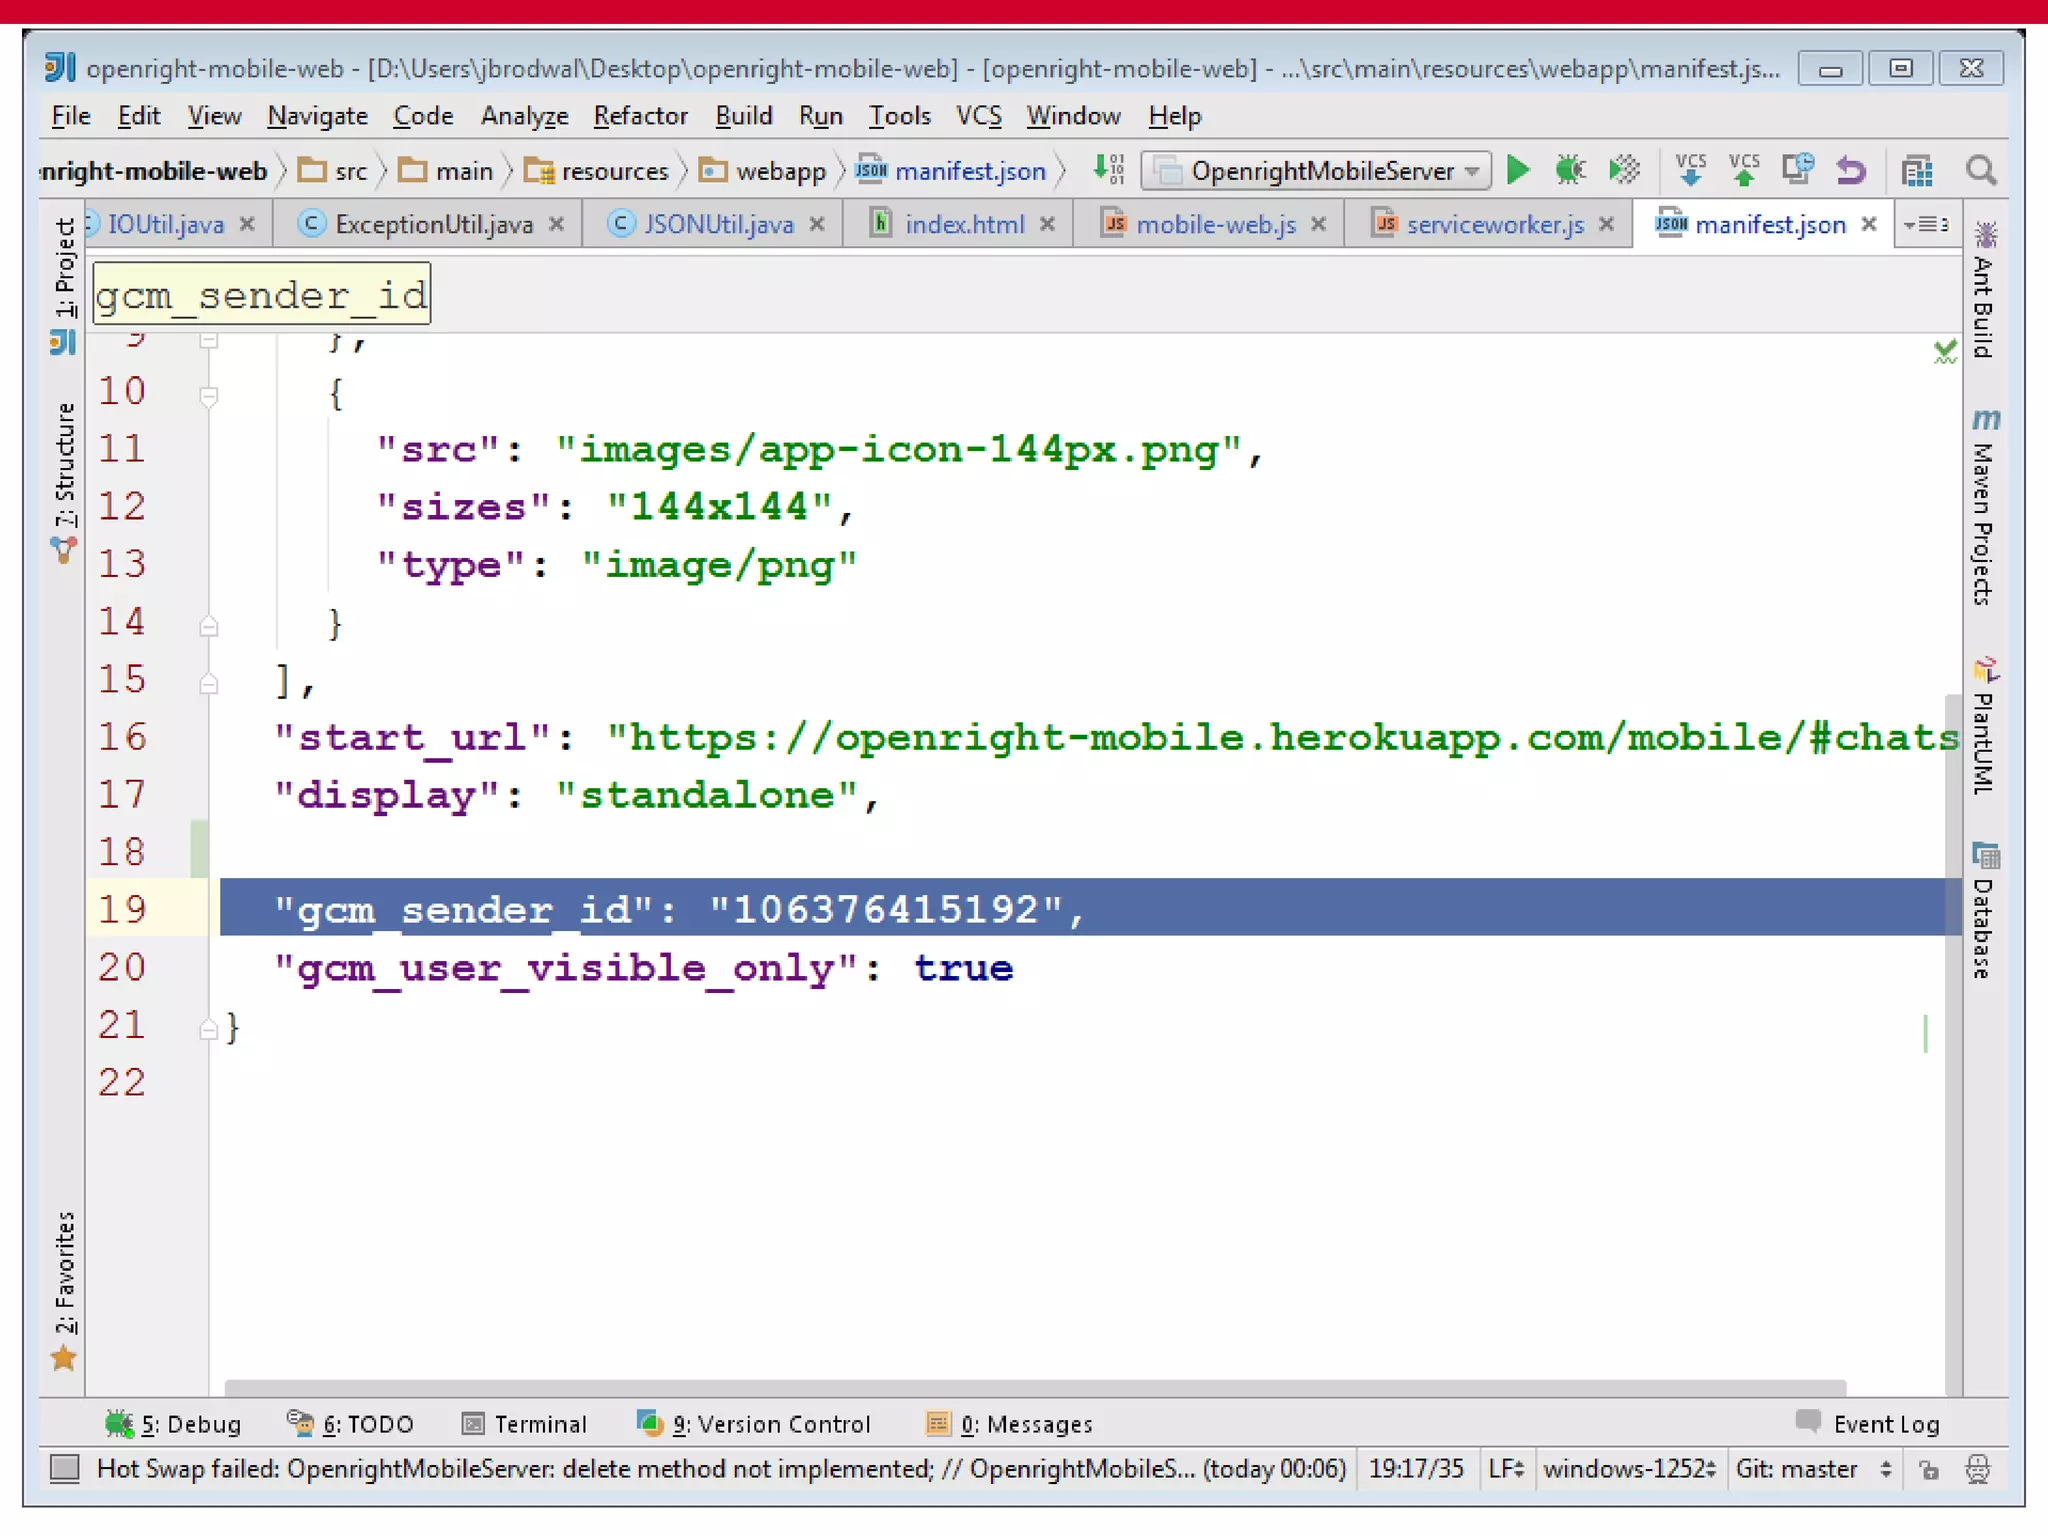Click VCS commit changes icon (green arrow)
The height and width of the screenshot is (1536, 2048).
coord(1743,171)
